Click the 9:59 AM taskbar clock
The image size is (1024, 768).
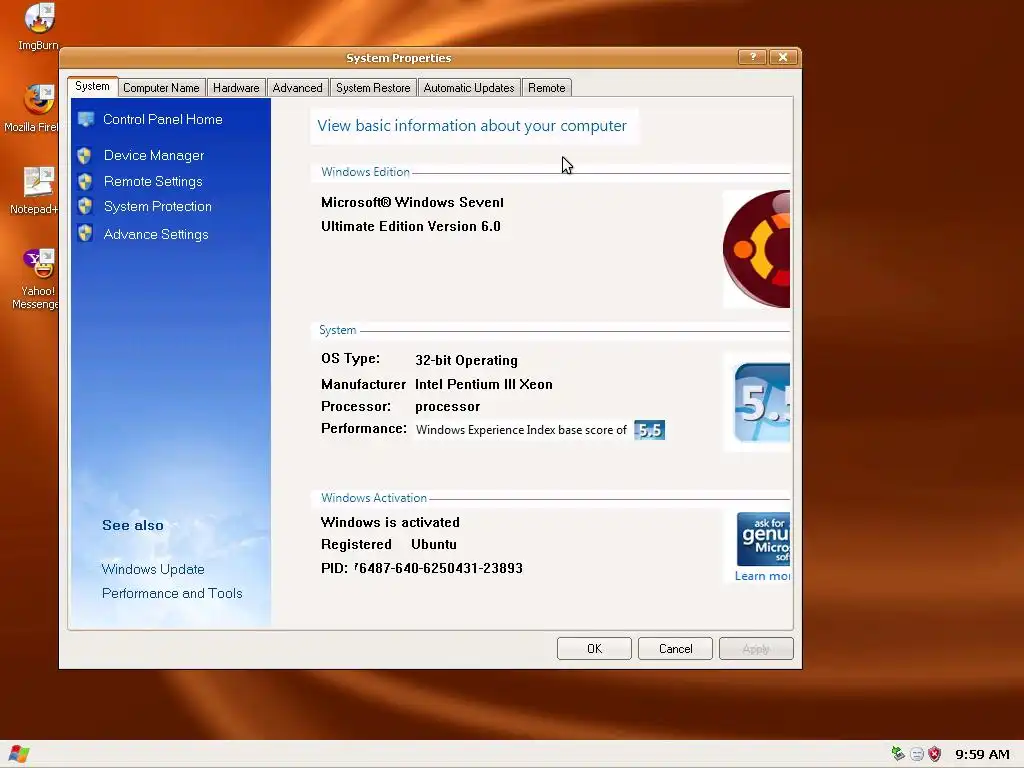pyautogui.click(x=982, y=754)
